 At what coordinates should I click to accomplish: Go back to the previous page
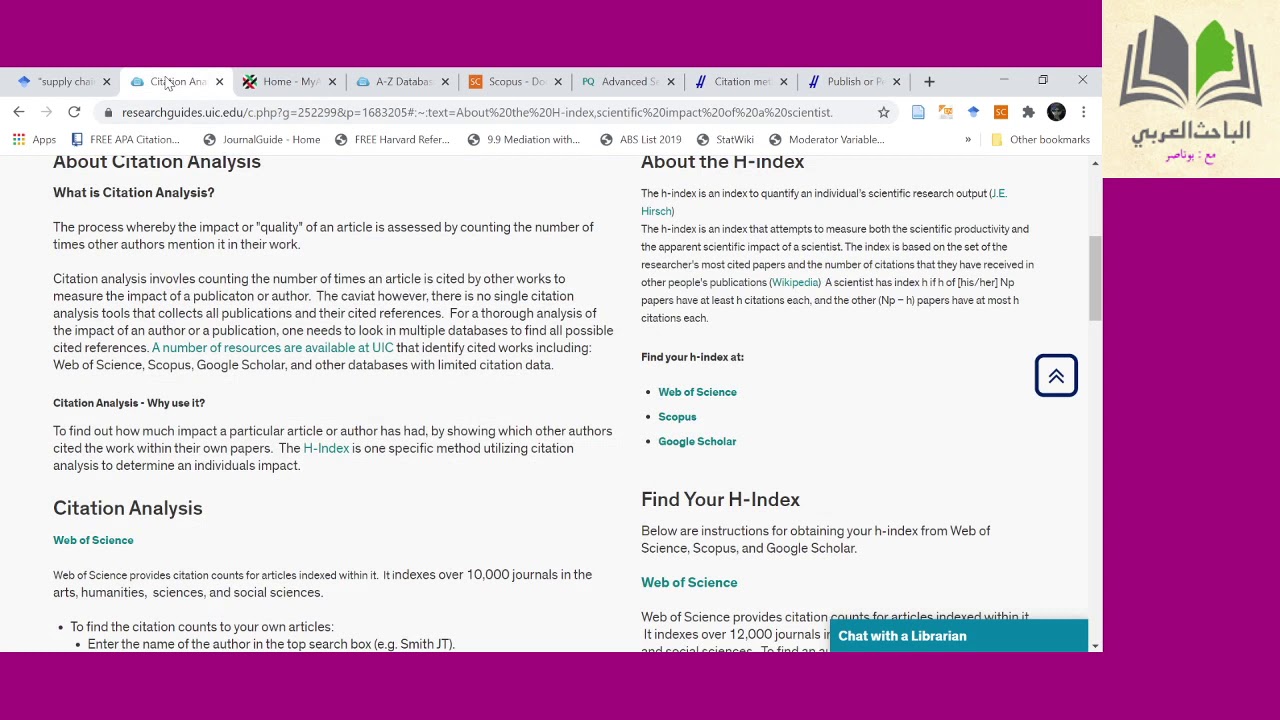19,112
